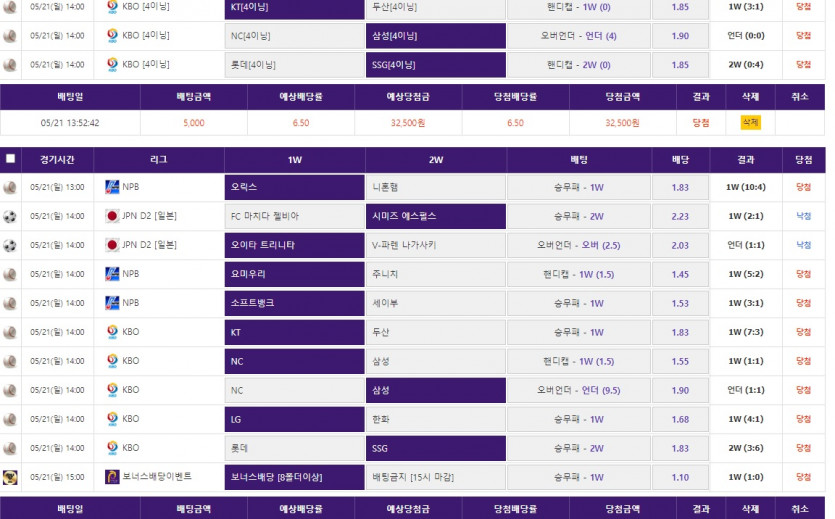Select the FC 마치다 젤비아 cell
Image resolution: width=835 pixels, height=519 pixels.
[x=294, y=217]
